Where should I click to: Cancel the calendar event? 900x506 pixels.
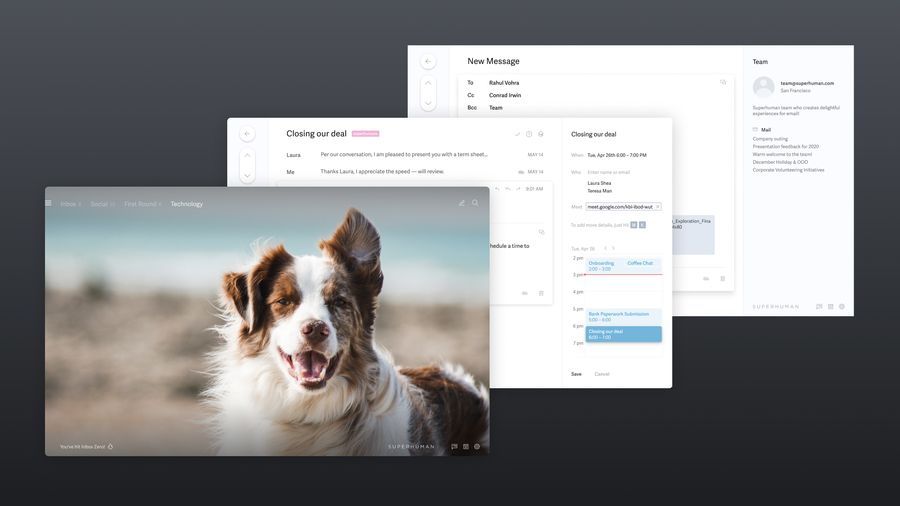pos(602,374)
